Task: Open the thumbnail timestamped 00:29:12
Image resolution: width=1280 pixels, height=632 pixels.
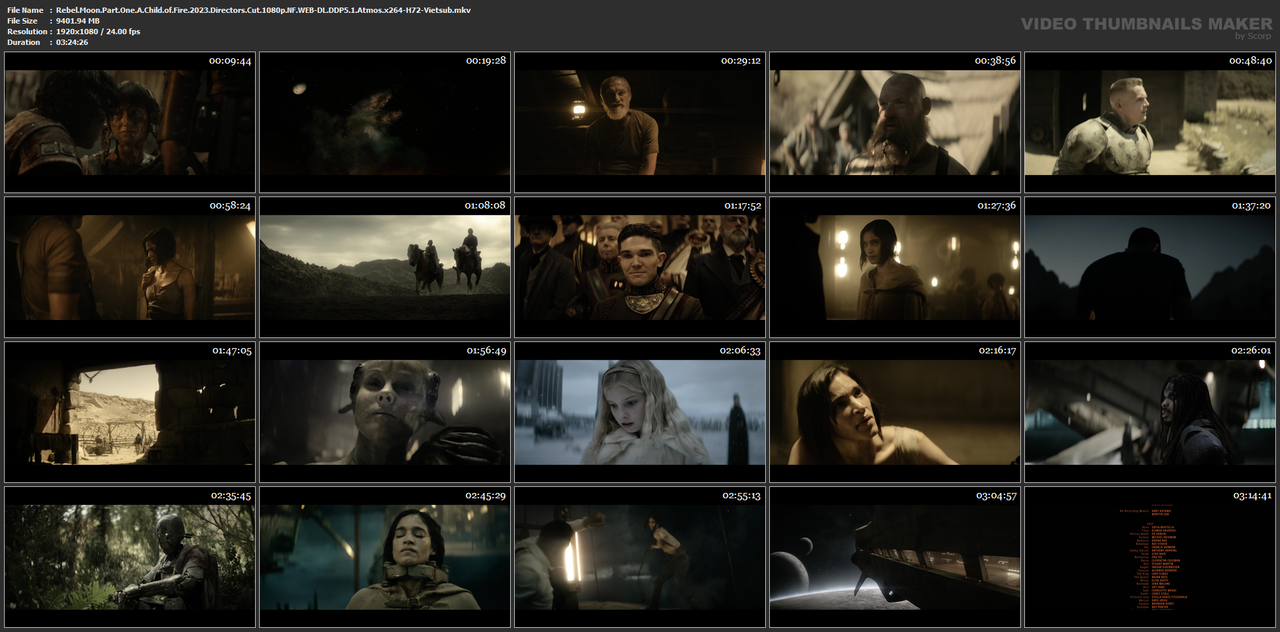Action: (640, 122)
